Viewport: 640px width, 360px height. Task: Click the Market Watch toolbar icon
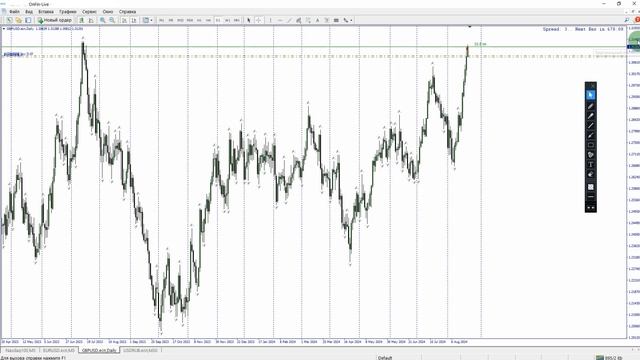[x=28, y=20]
